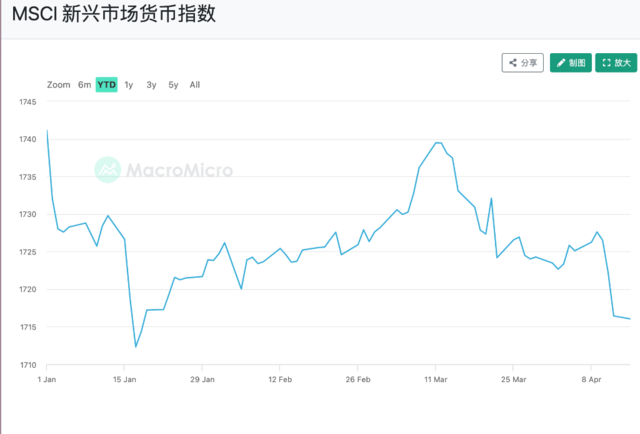Select the YTD zoom range

(x=107, y=85)
